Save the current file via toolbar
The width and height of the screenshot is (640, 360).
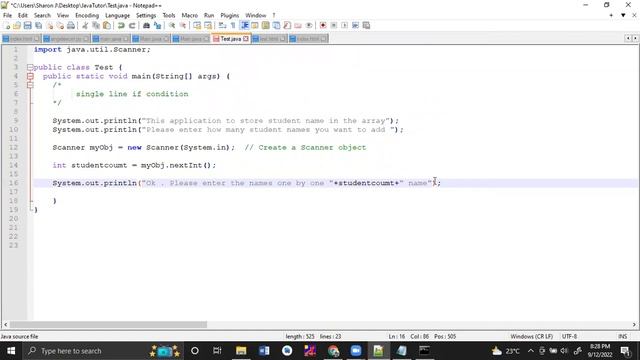27,25
